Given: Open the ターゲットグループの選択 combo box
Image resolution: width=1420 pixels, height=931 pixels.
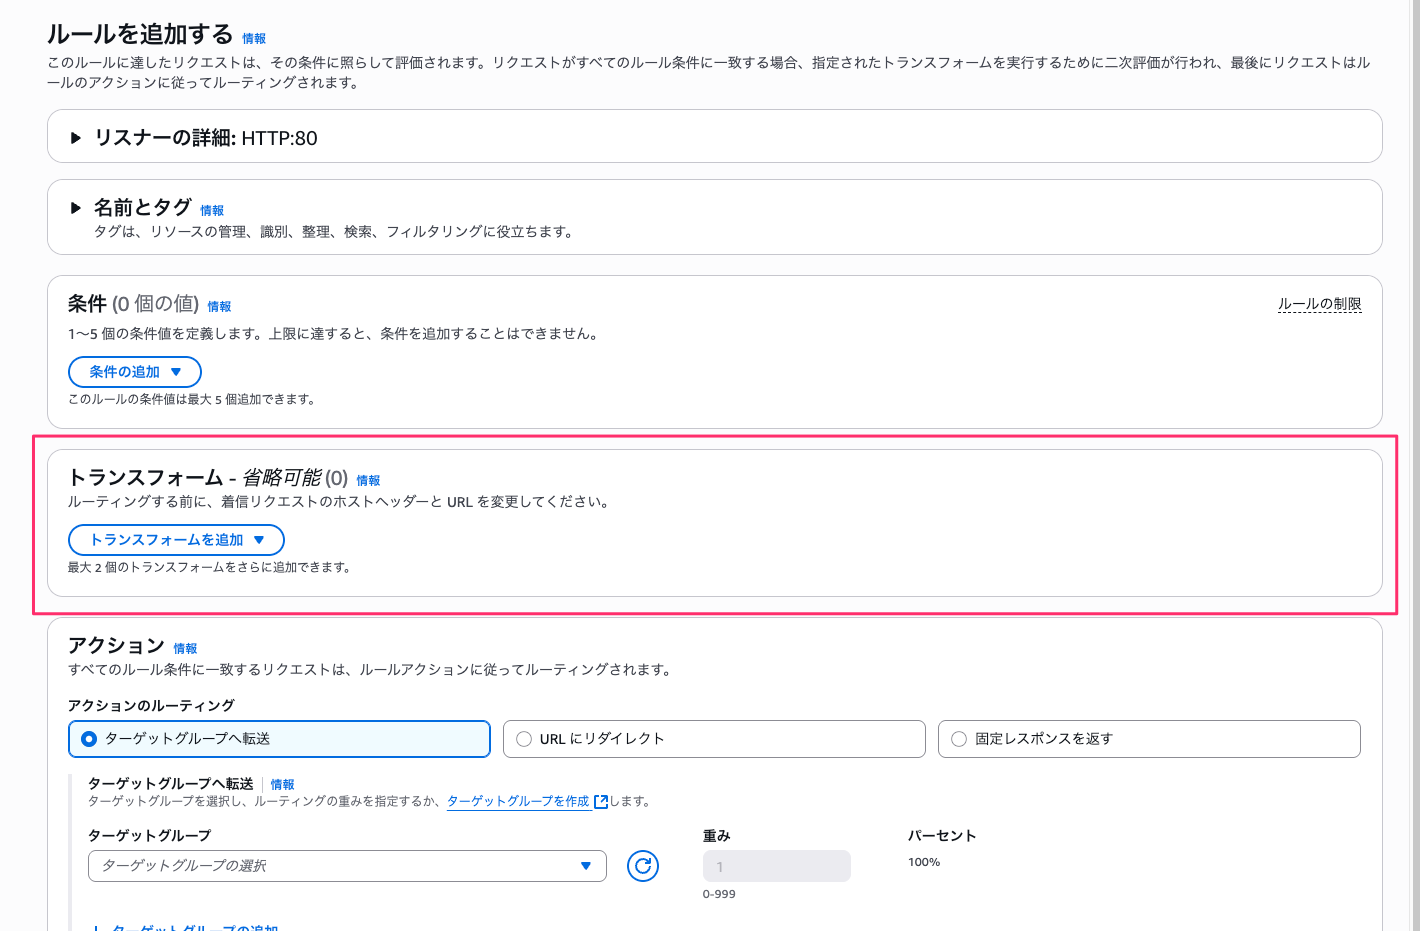Looking at the screenshot, I should [x=347, y=866].
